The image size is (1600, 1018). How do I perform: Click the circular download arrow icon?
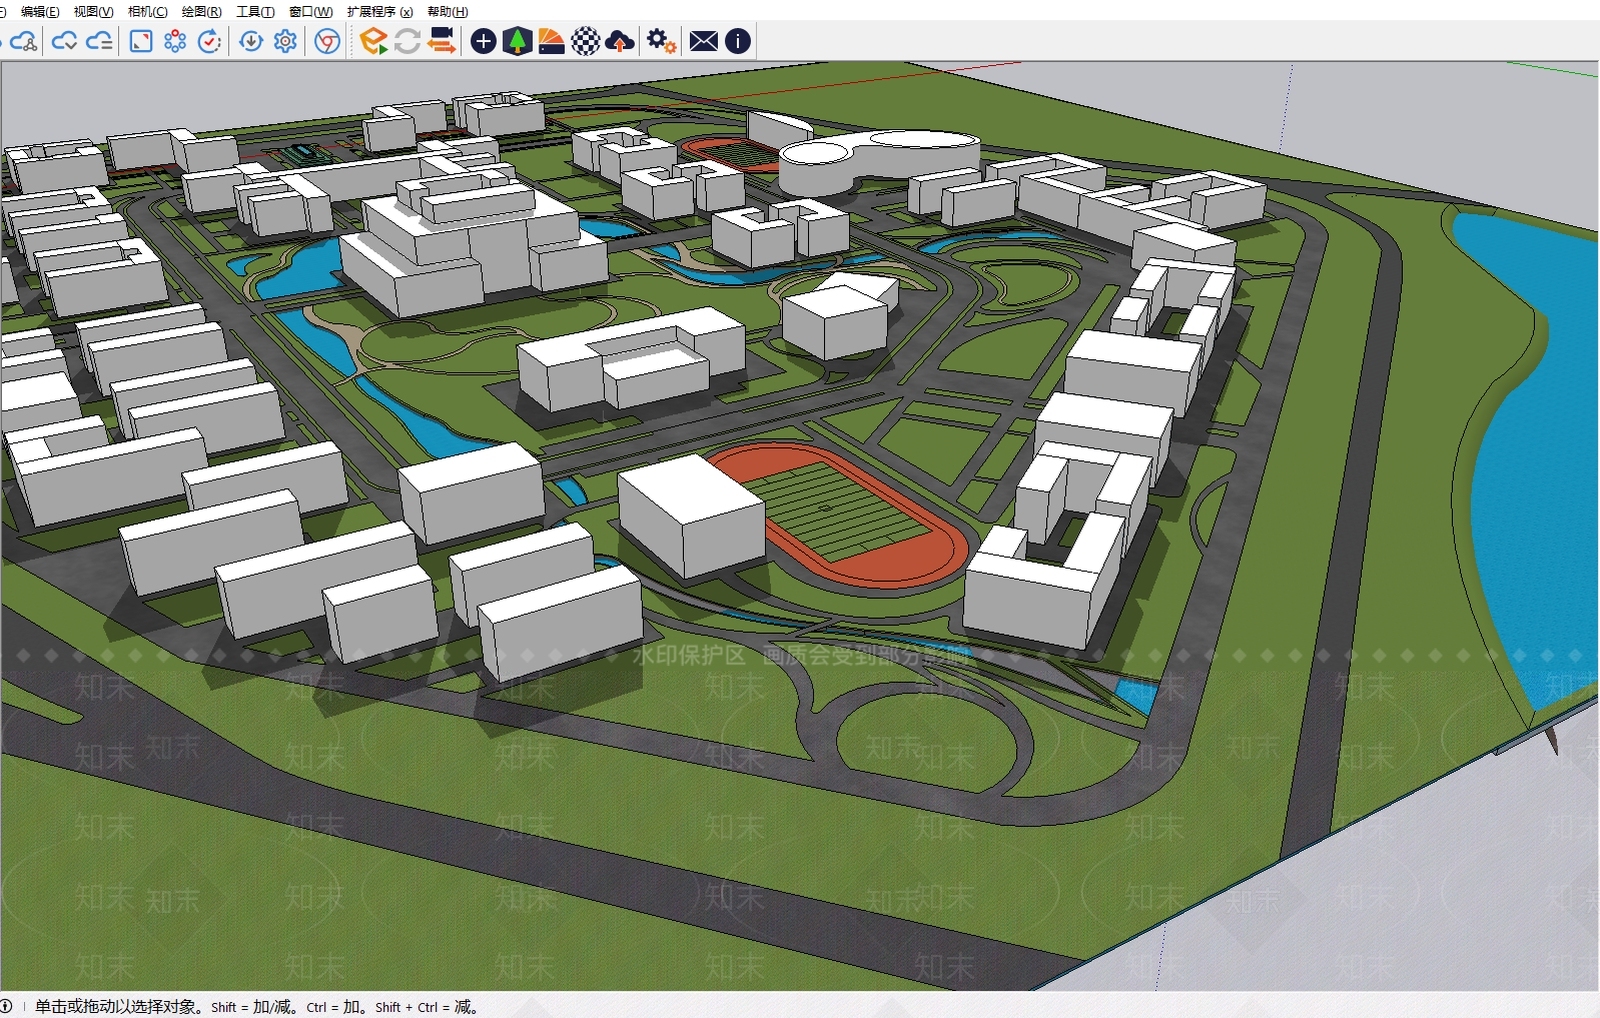click(x=251, y=41)
